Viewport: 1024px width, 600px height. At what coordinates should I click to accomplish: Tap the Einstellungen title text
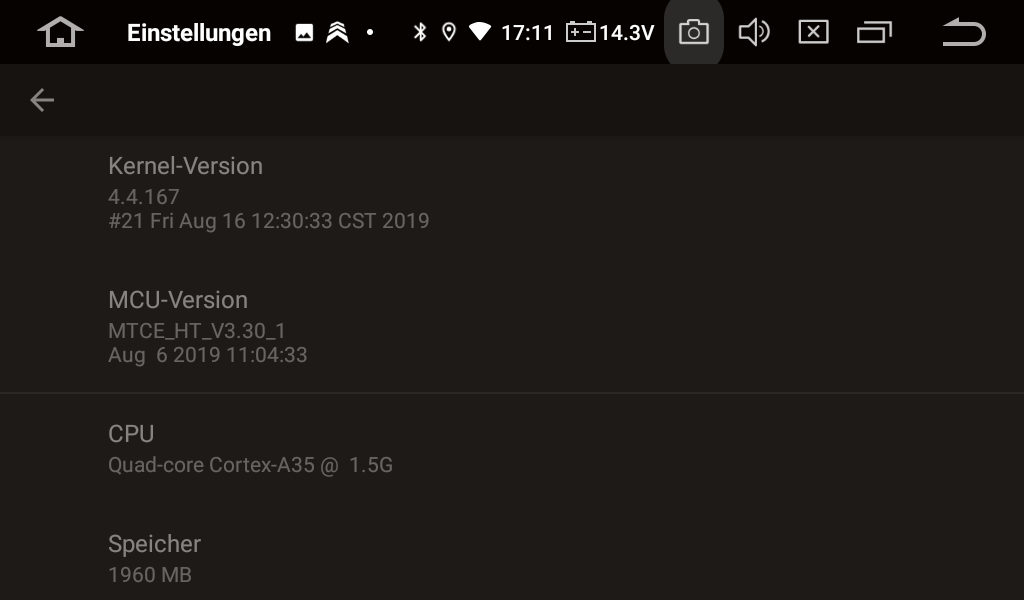pos(199,33)
